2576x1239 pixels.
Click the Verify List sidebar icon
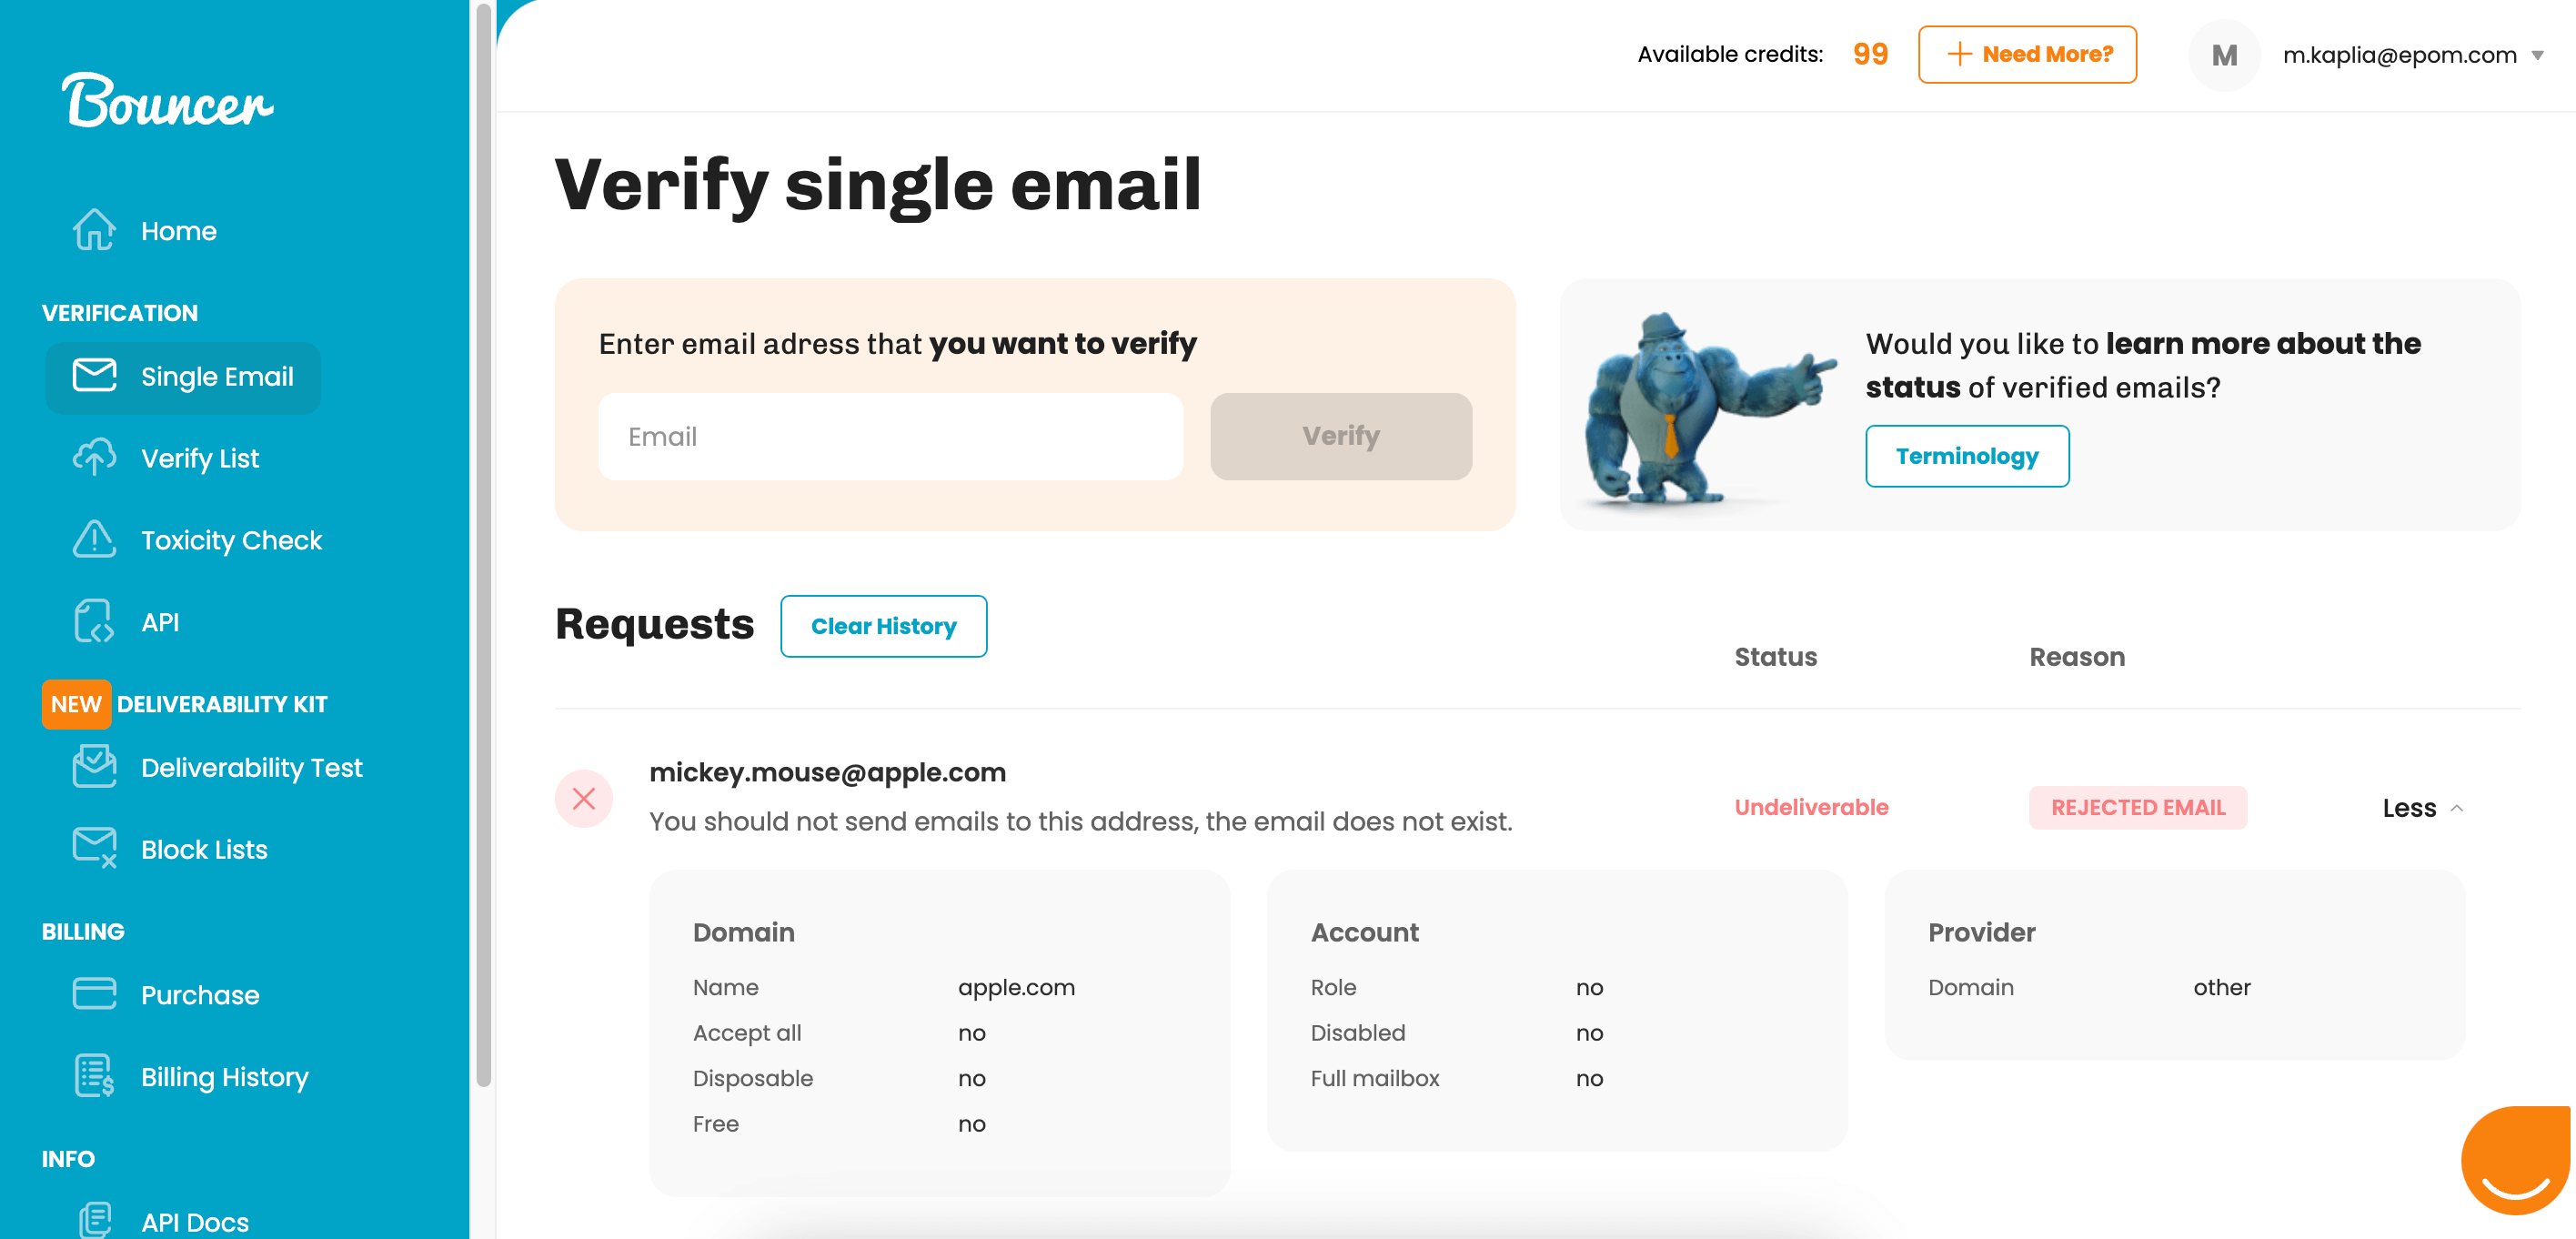point(94,458)
